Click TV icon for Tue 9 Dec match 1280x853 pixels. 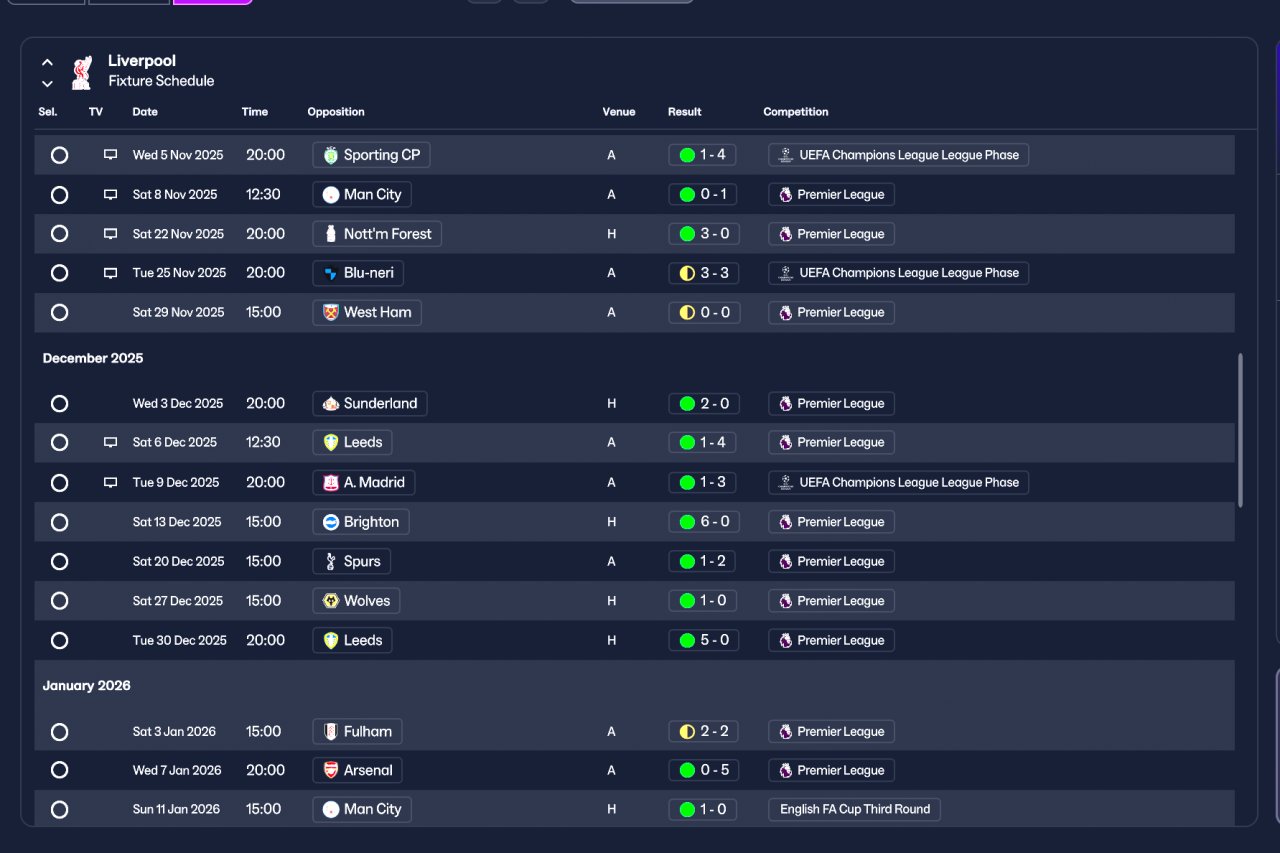(110, 482)
